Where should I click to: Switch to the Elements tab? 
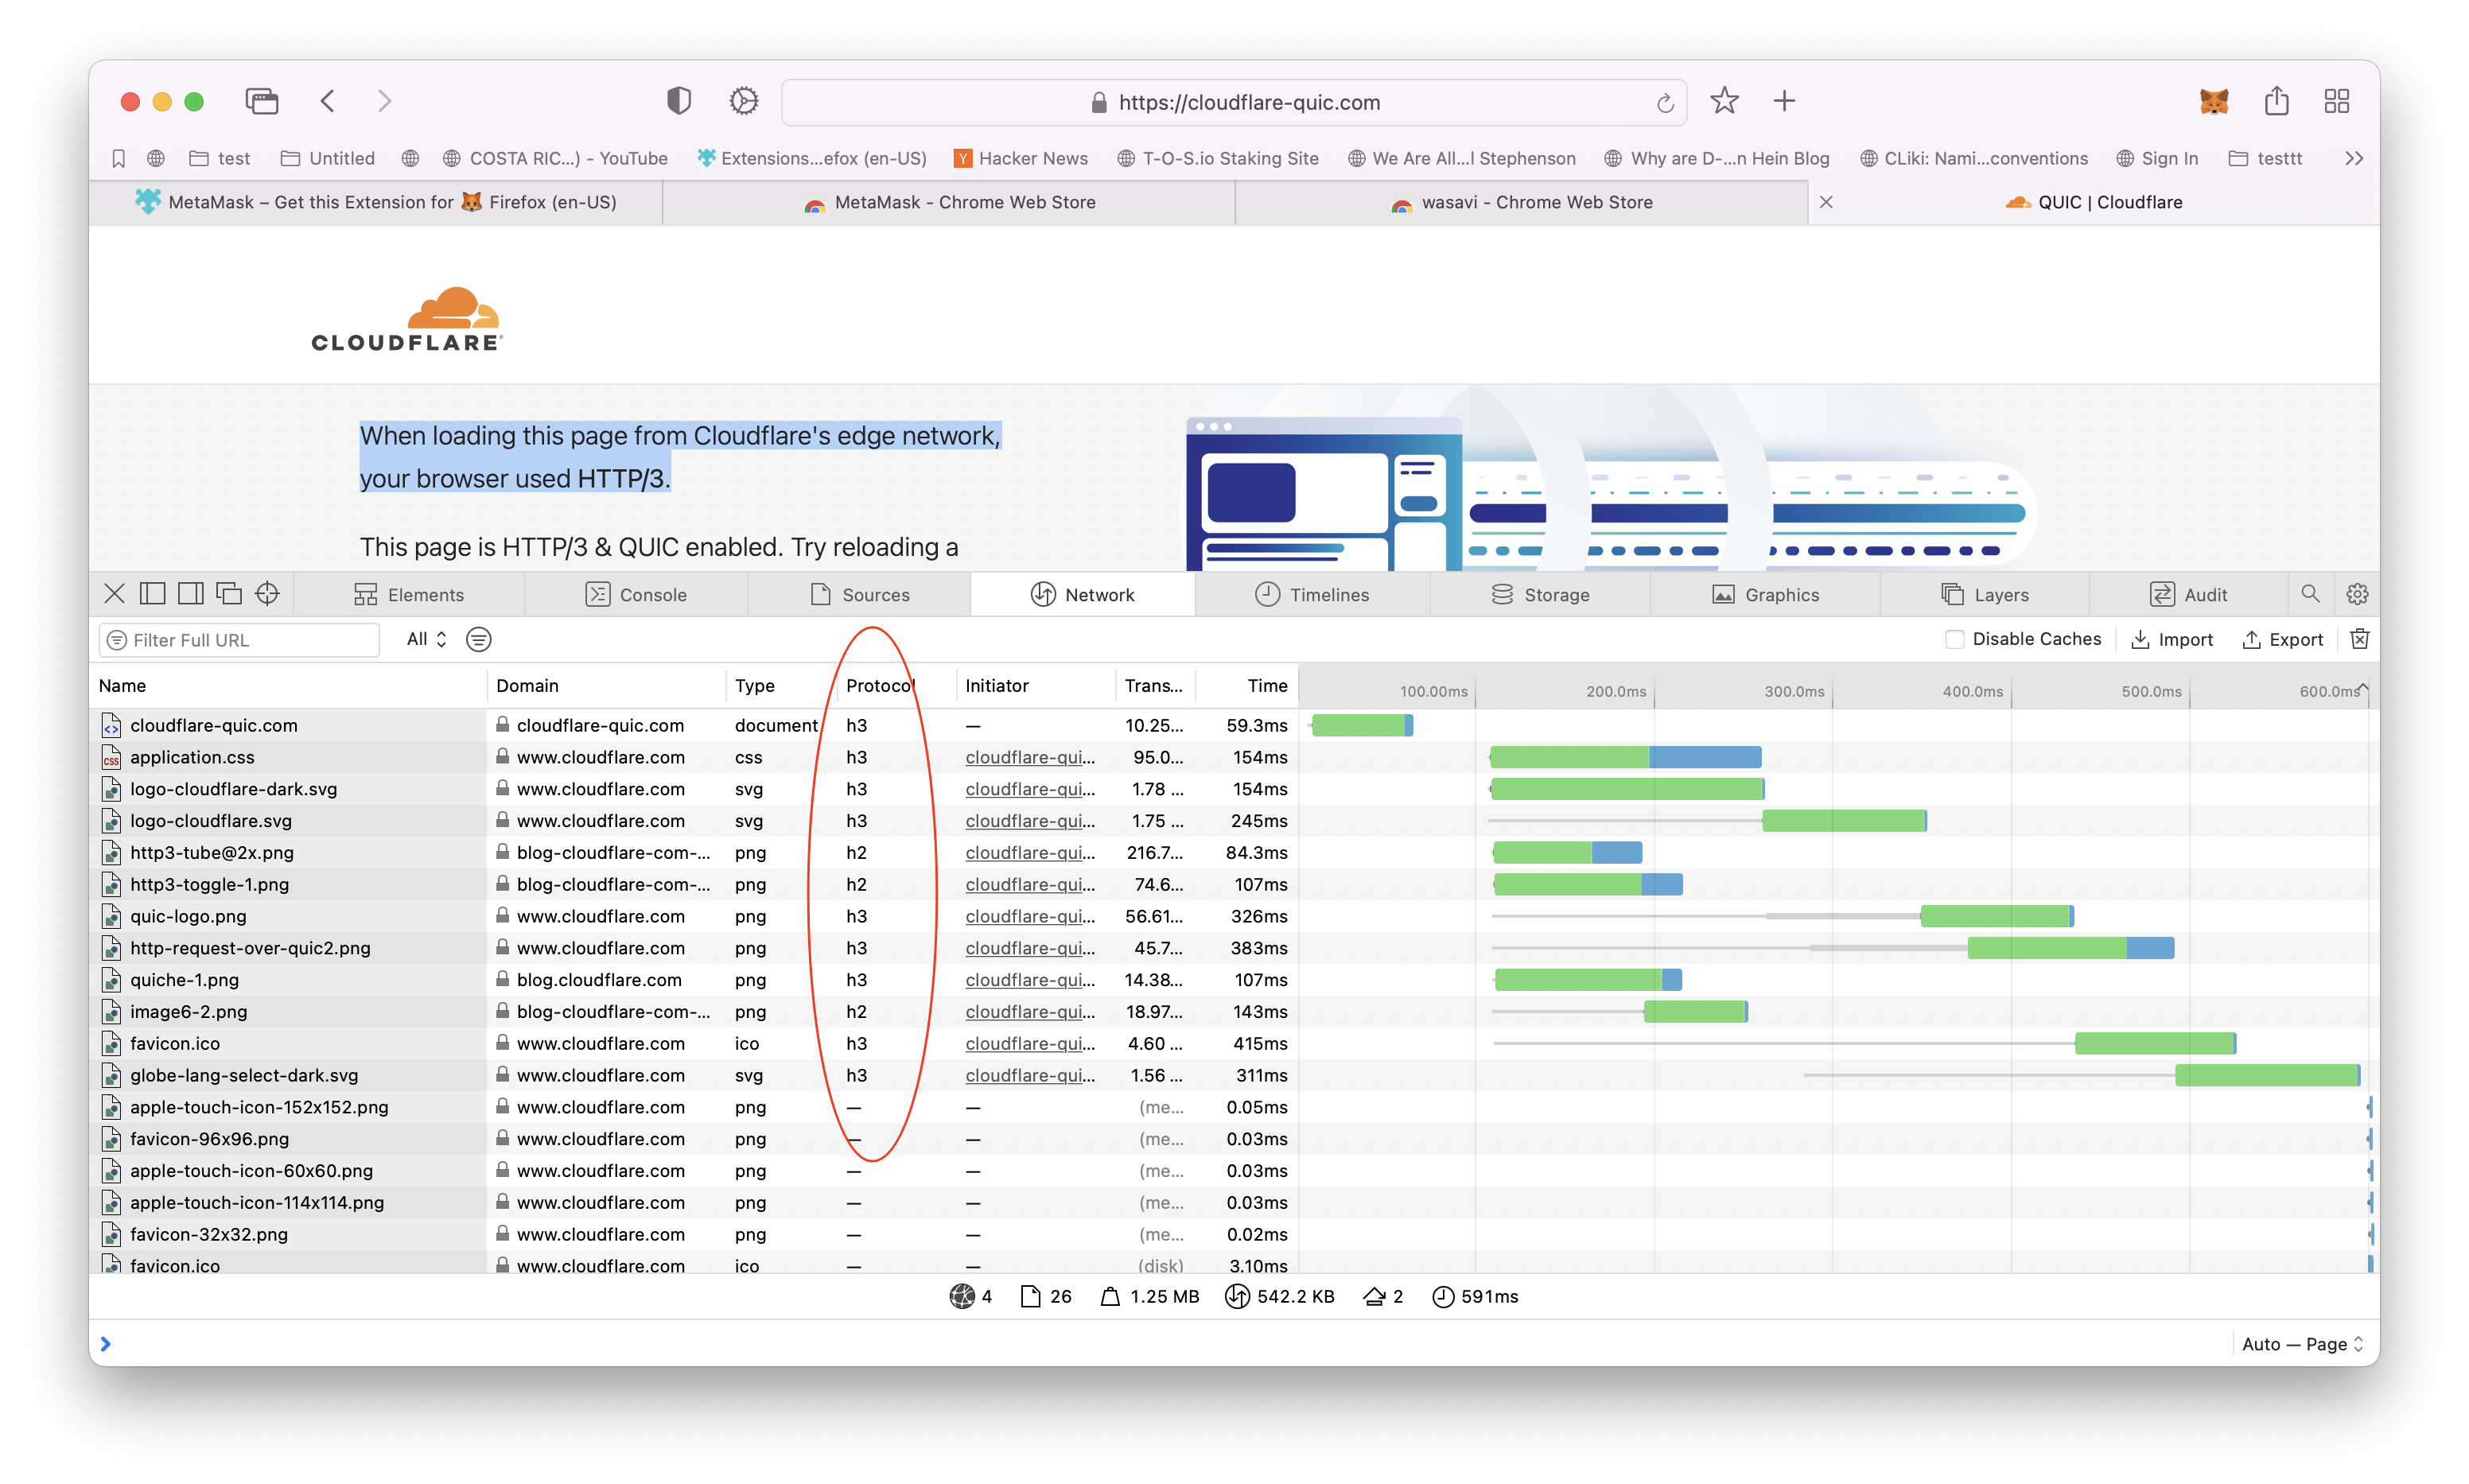pos(409,595)
